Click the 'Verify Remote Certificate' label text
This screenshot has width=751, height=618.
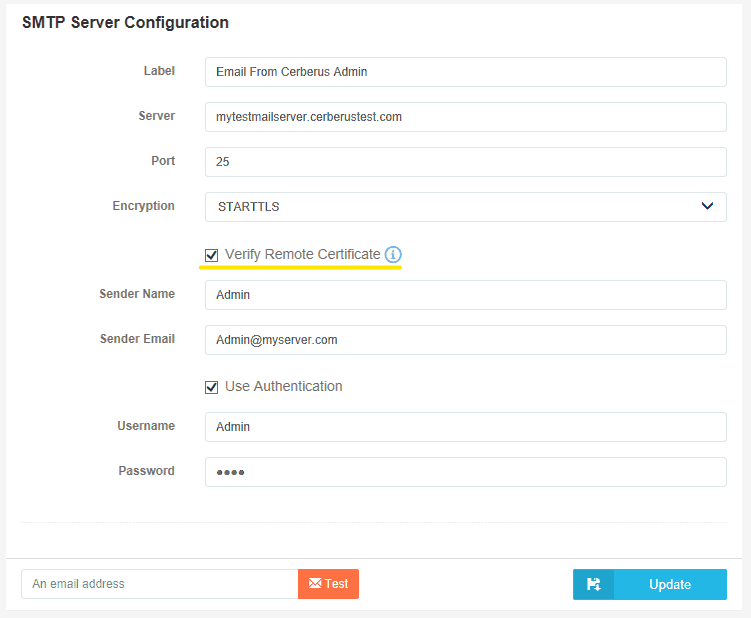coord(303,254)
